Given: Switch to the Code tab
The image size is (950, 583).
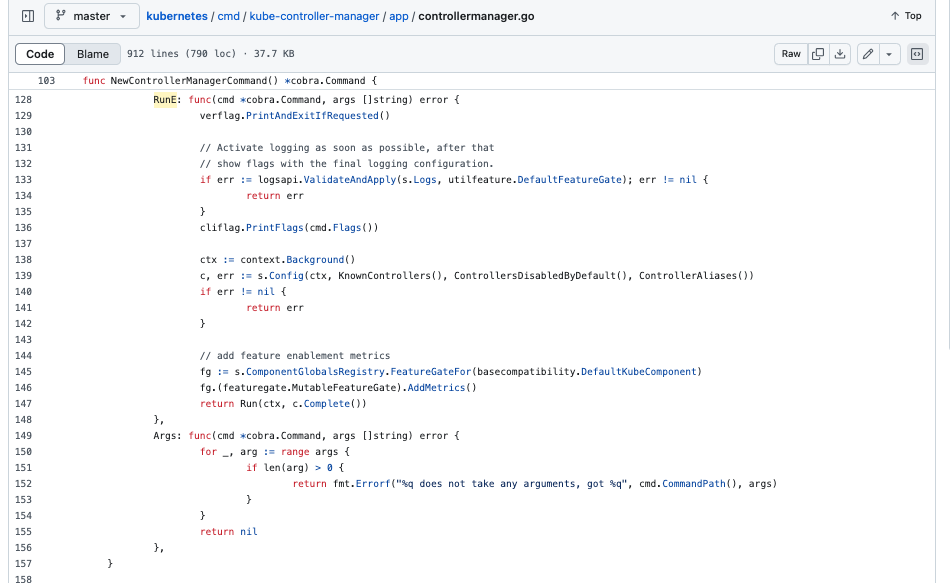Looking at the screenshot, I should [40, 54].
